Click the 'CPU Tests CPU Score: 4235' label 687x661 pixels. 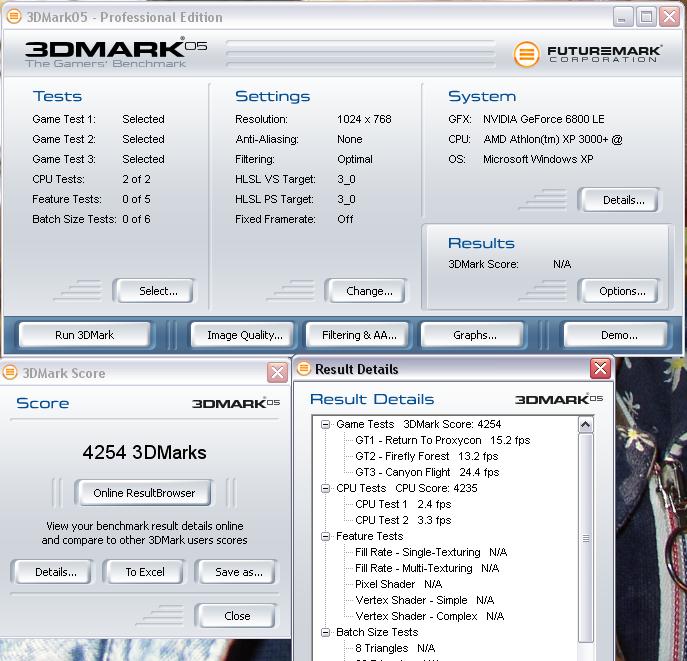click(407, 488)
